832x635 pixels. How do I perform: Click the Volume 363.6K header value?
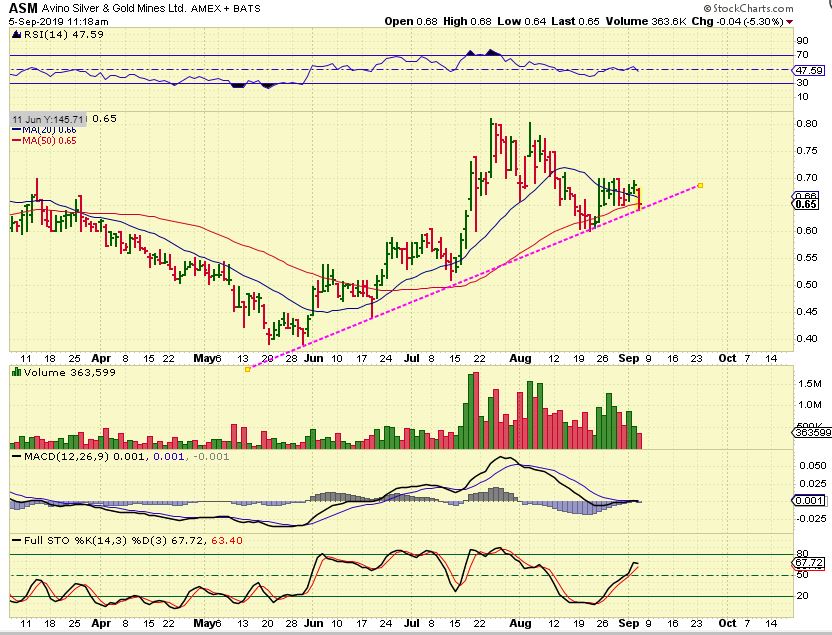pos(646,22)
